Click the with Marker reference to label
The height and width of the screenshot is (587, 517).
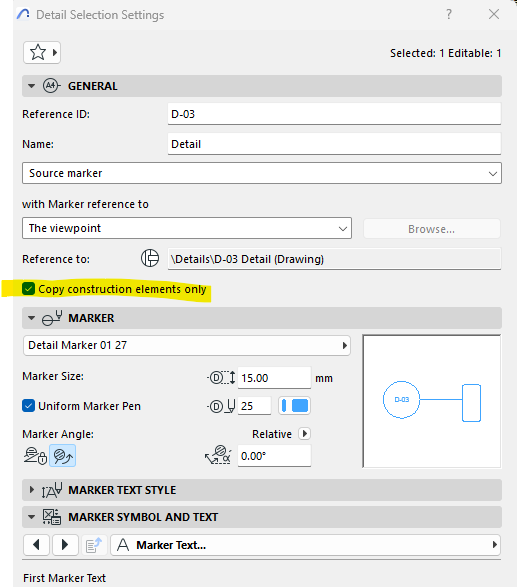point(85,204)
